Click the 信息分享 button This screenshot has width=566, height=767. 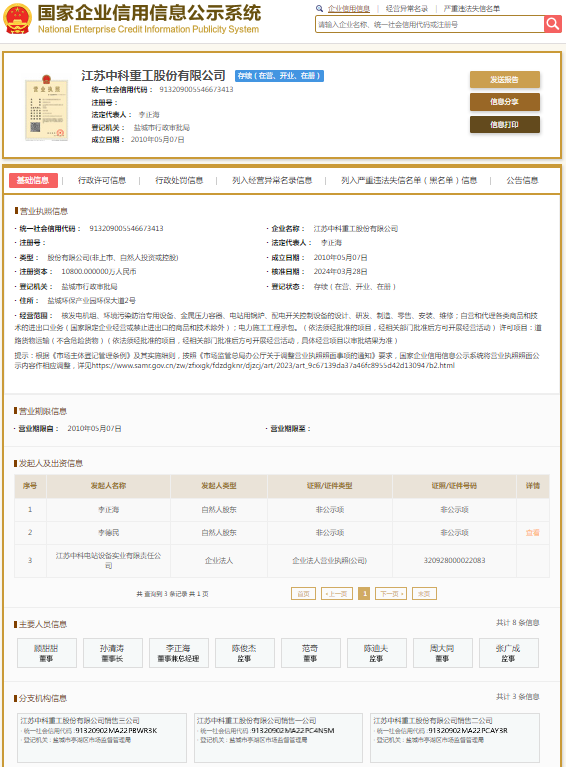coord(505,102)
